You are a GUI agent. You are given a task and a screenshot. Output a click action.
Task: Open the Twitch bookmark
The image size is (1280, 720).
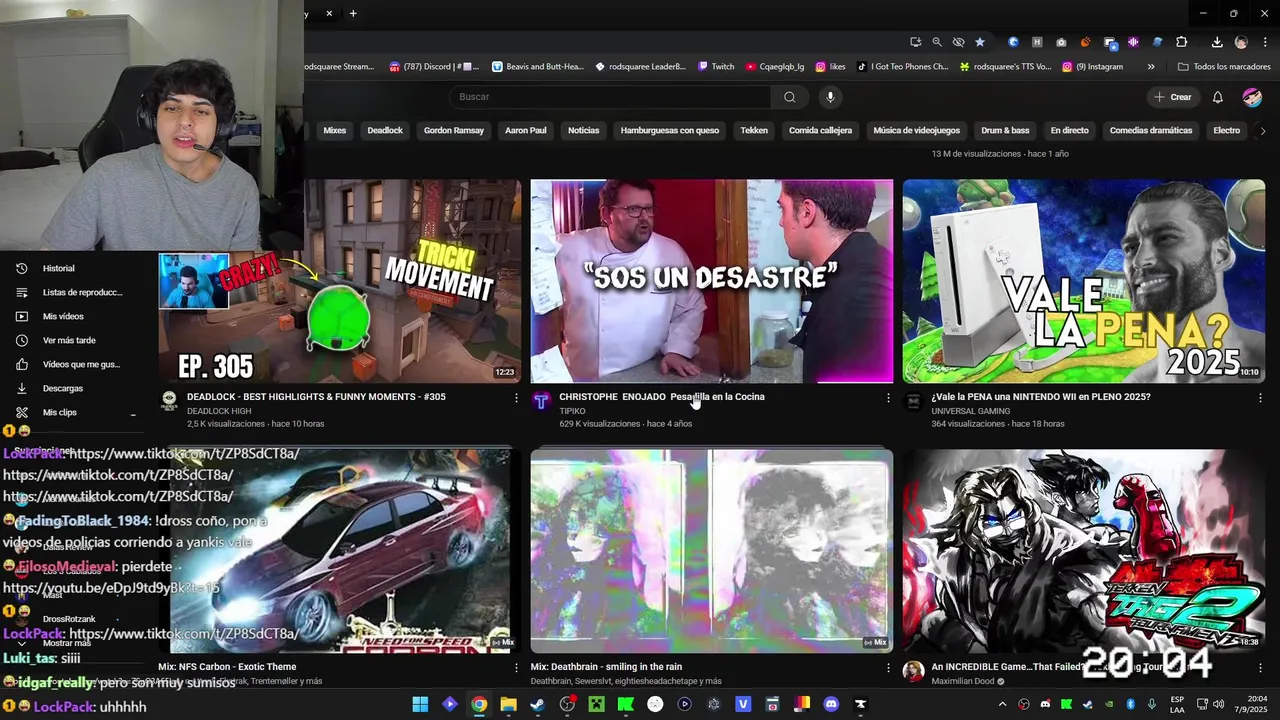716,67
